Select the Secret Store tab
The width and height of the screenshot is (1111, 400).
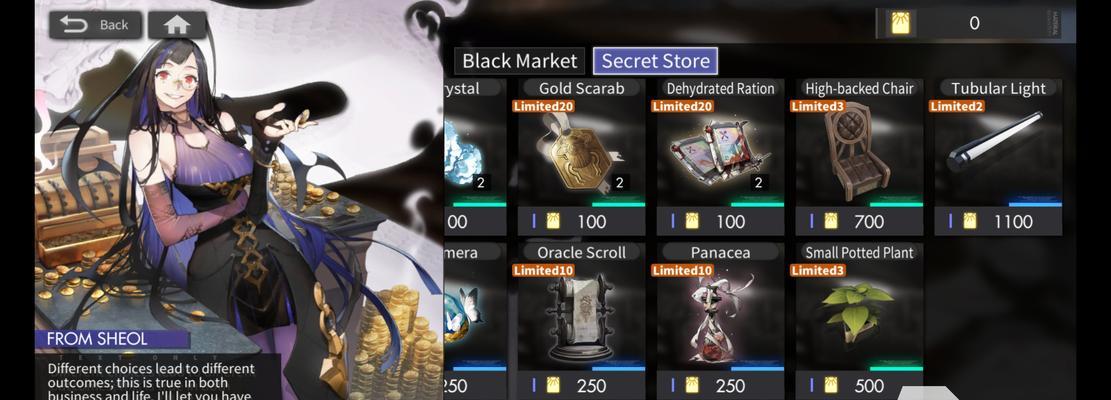pyautogui.click(x=655, y=61)
